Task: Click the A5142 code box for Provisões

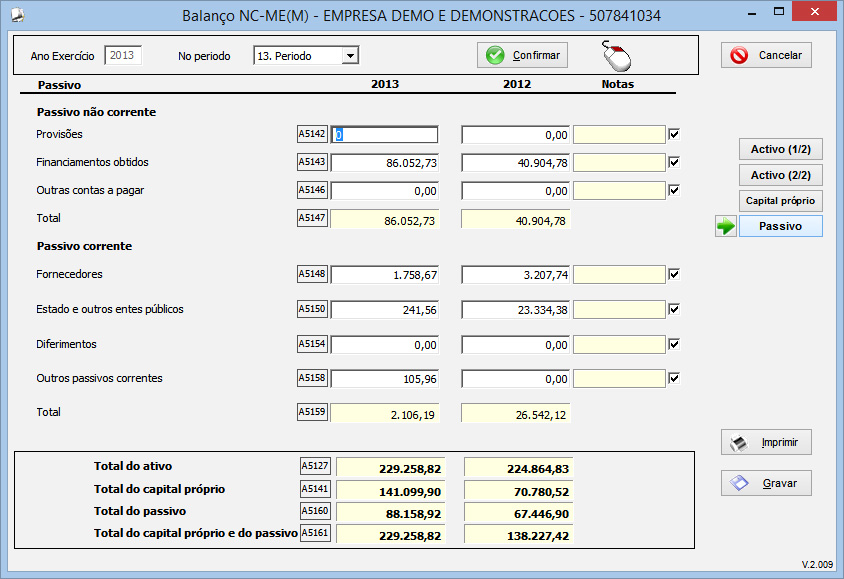Action: click(x=312, y=134)
